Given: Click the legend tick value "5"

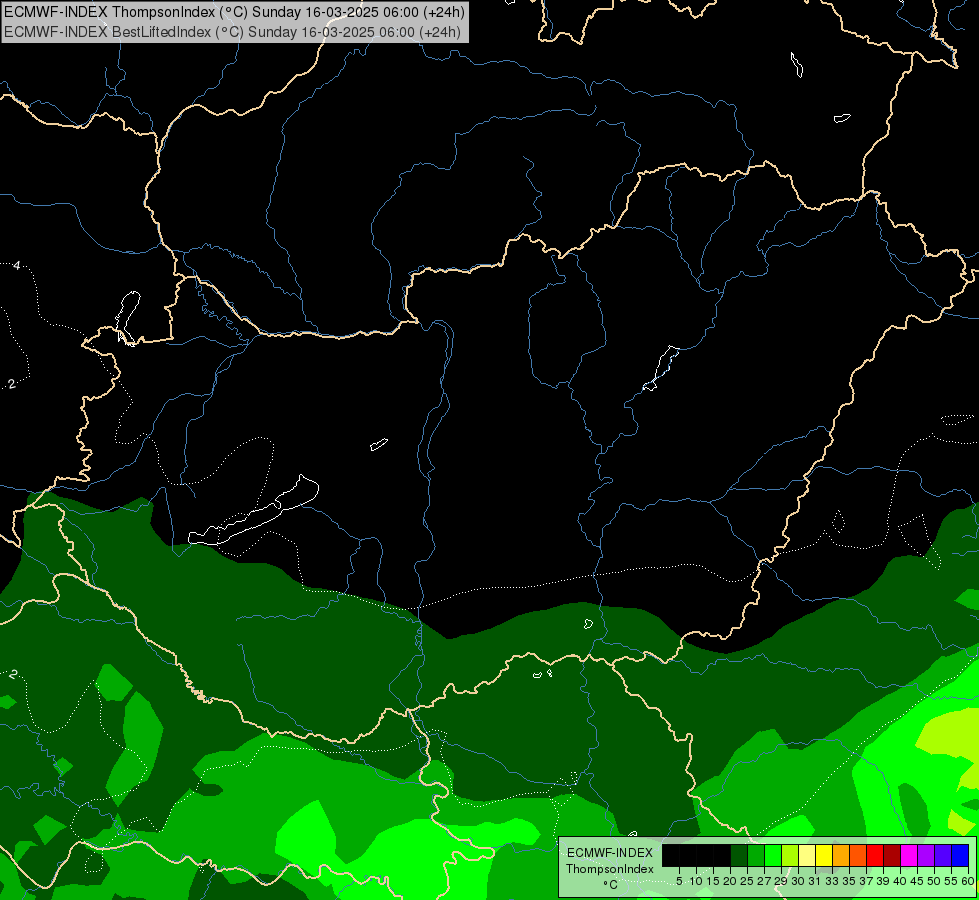Looking at the screenshot, I should (x=679, y=881).
